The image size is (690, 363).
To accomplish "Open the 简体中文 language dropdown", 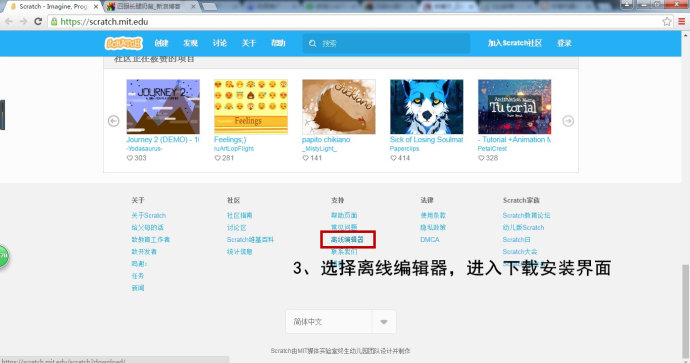I will [x=341, y=322].
